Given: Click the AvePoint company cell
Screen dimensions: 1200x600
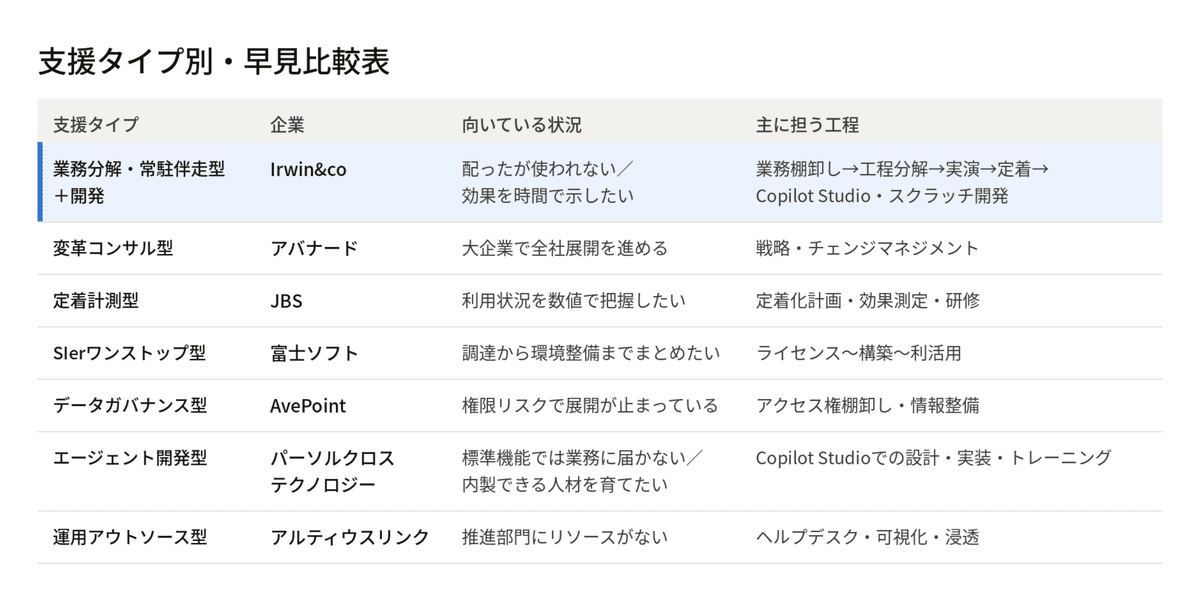Looking at the screenshot, I should pyautogui.click(x=309, y=405).
